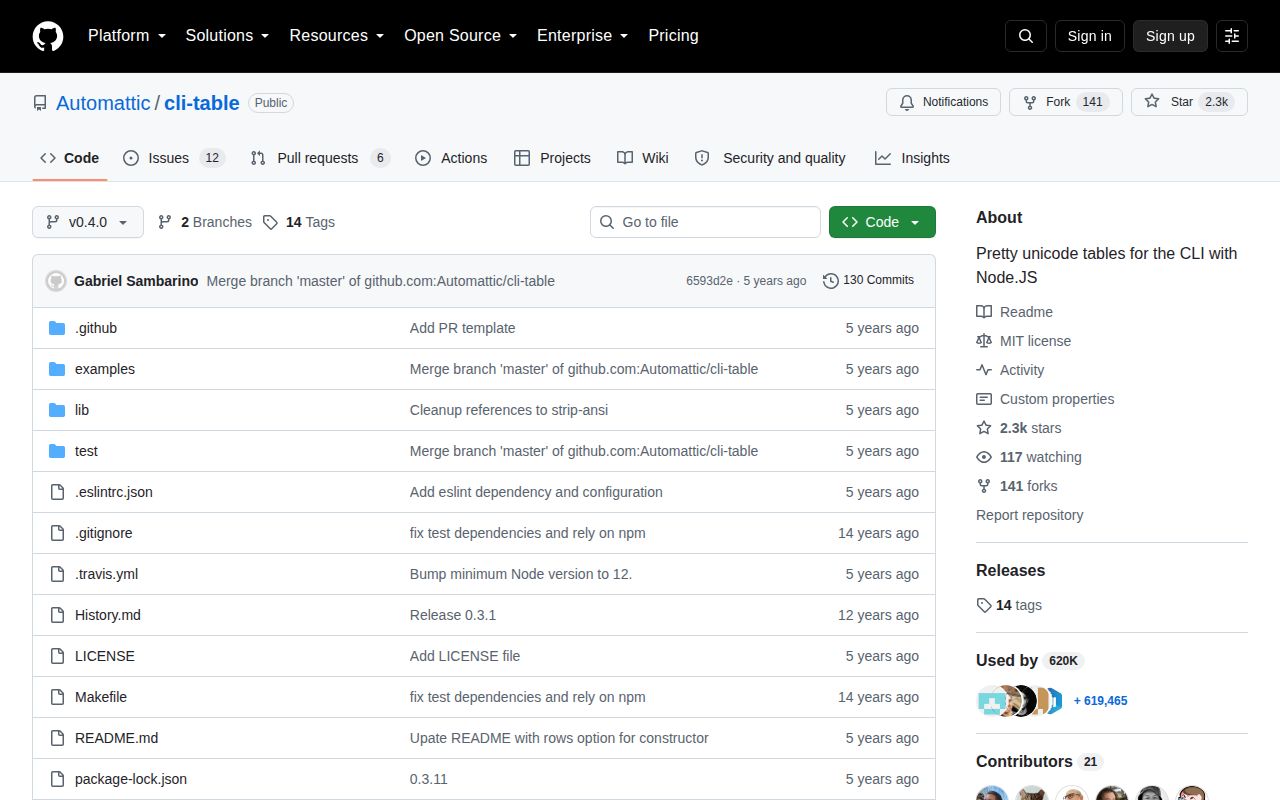Click the file icon beside package-lock.json
1280x800 pixels.
click(57, 779)
